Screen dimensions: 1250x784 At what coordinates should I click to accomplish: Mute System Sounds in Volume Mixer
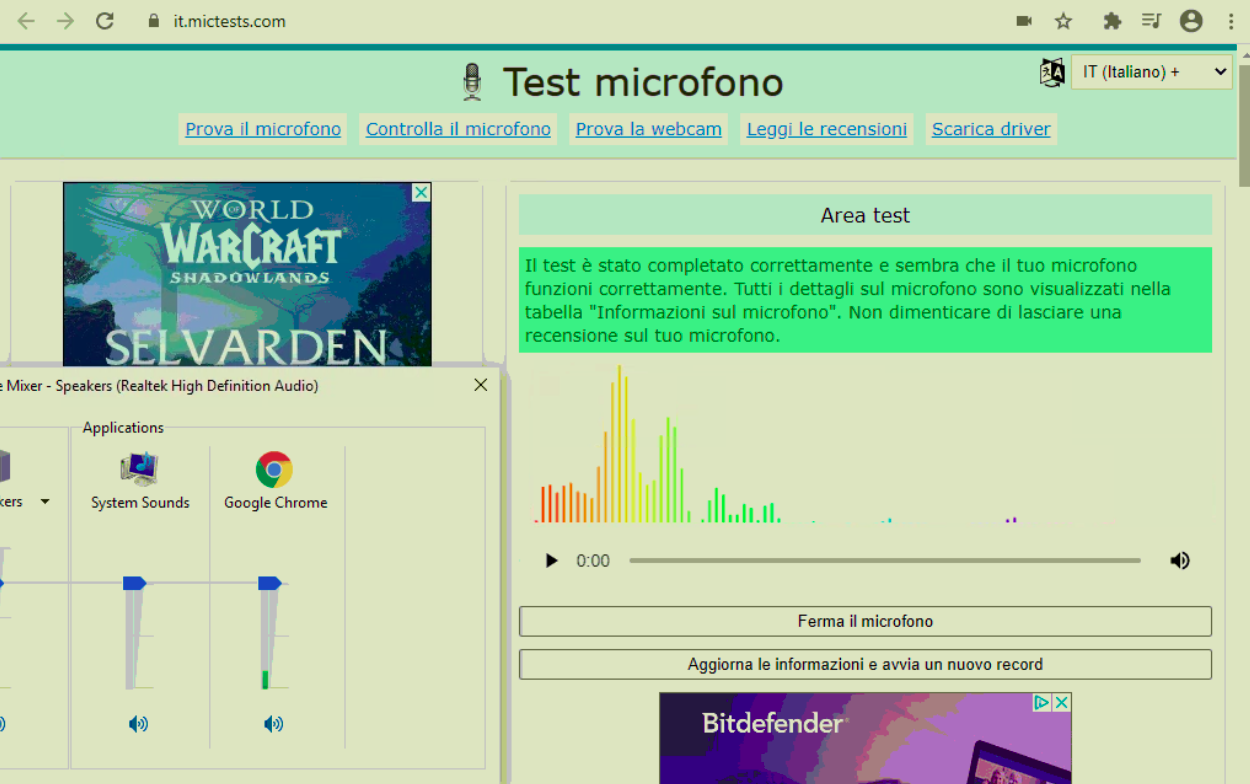[x=138, y=724]
